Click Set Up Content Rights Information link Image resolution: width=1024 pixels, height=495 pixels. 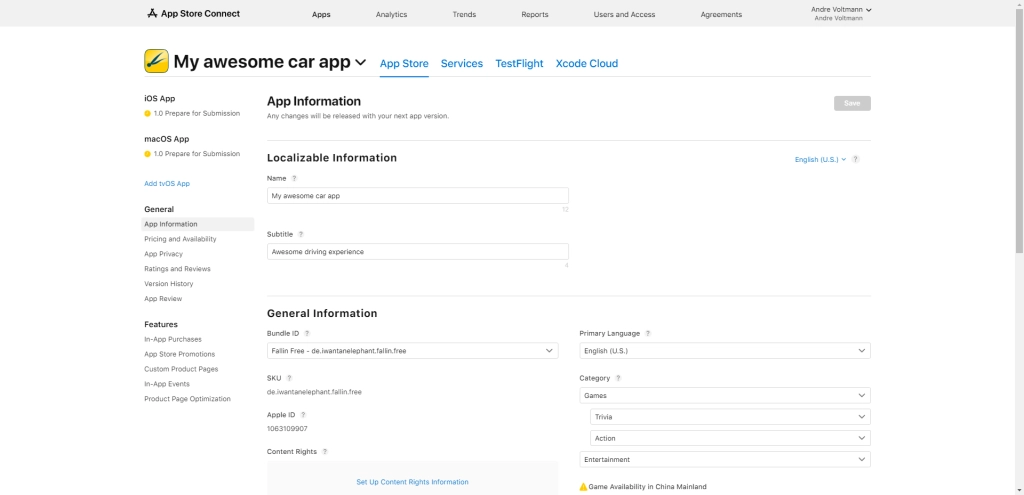(412, 482)
